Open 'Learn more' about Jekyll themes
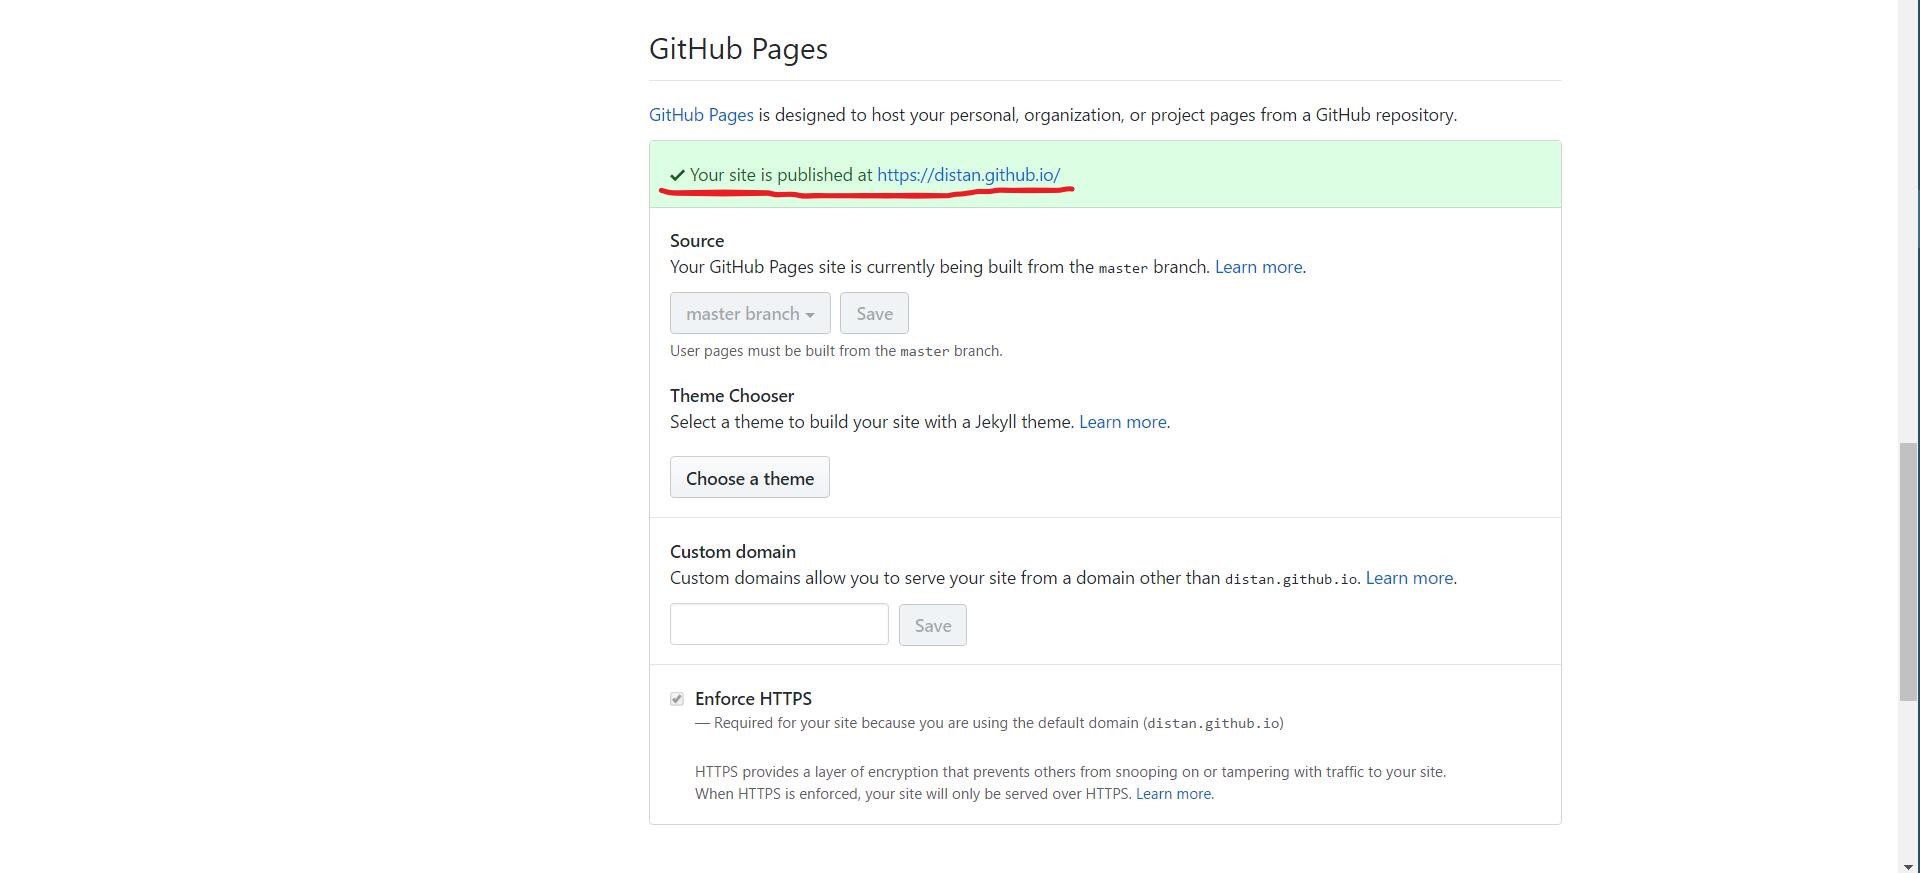 click(1122, 422)
